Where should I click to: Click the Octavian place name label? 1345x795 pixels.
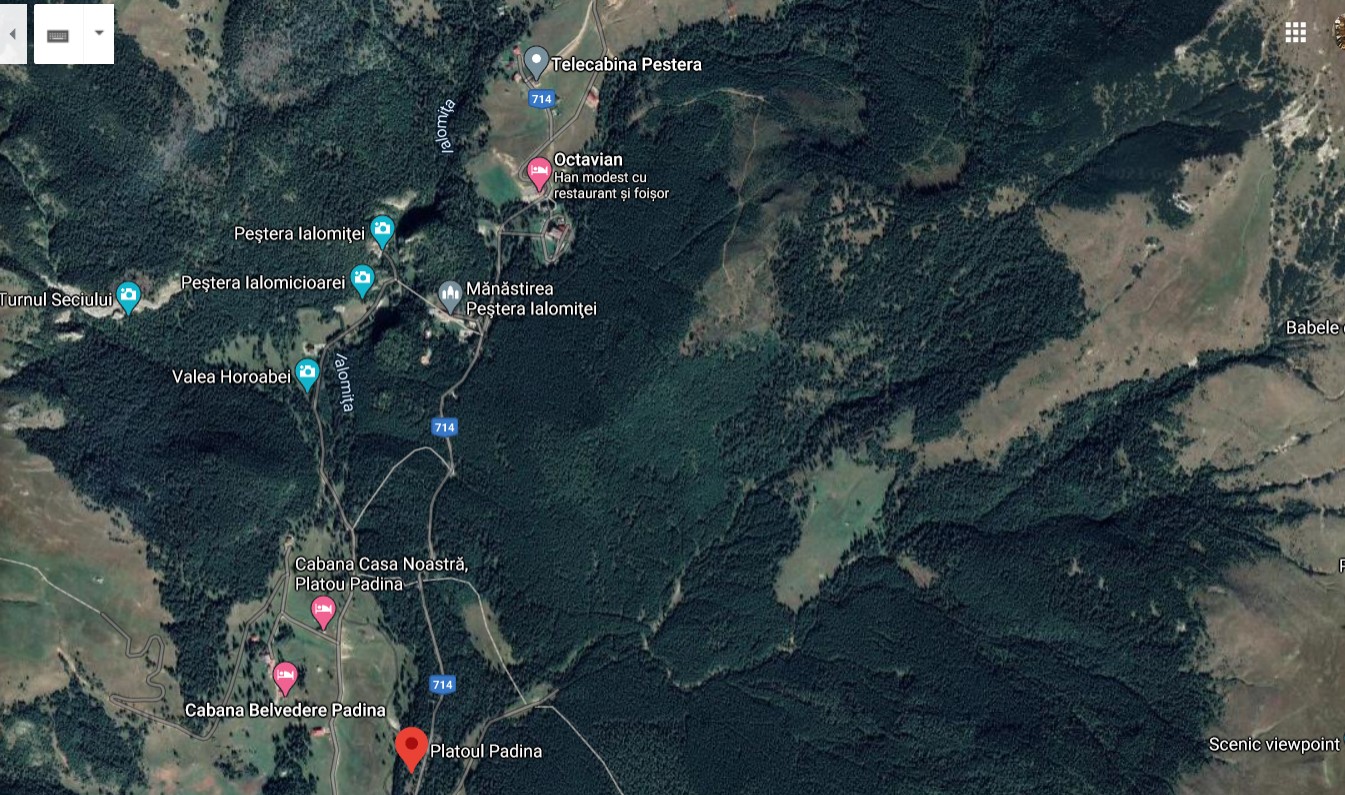[x=588, y=160]
